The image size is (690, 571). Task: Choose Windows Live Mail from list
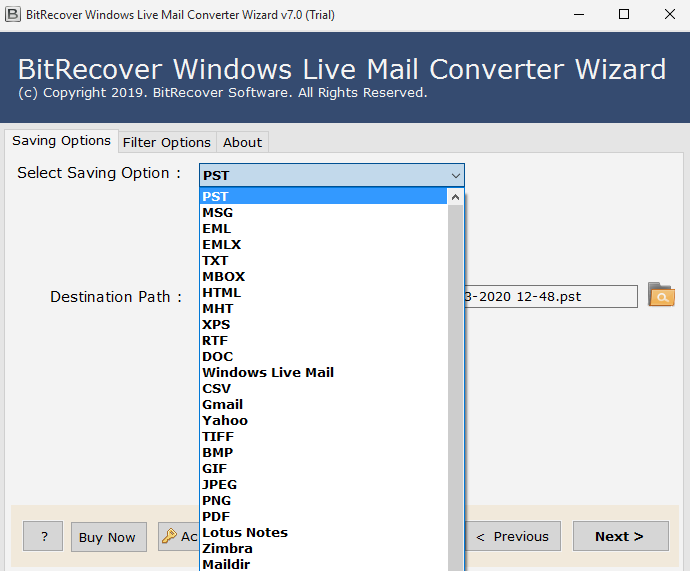267,372
